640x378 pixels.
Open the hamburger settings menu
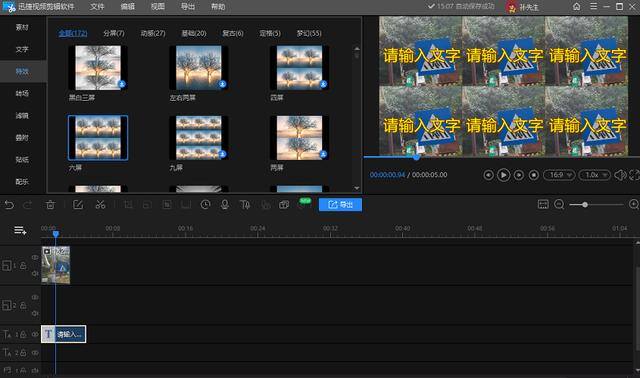click(593, 7)
